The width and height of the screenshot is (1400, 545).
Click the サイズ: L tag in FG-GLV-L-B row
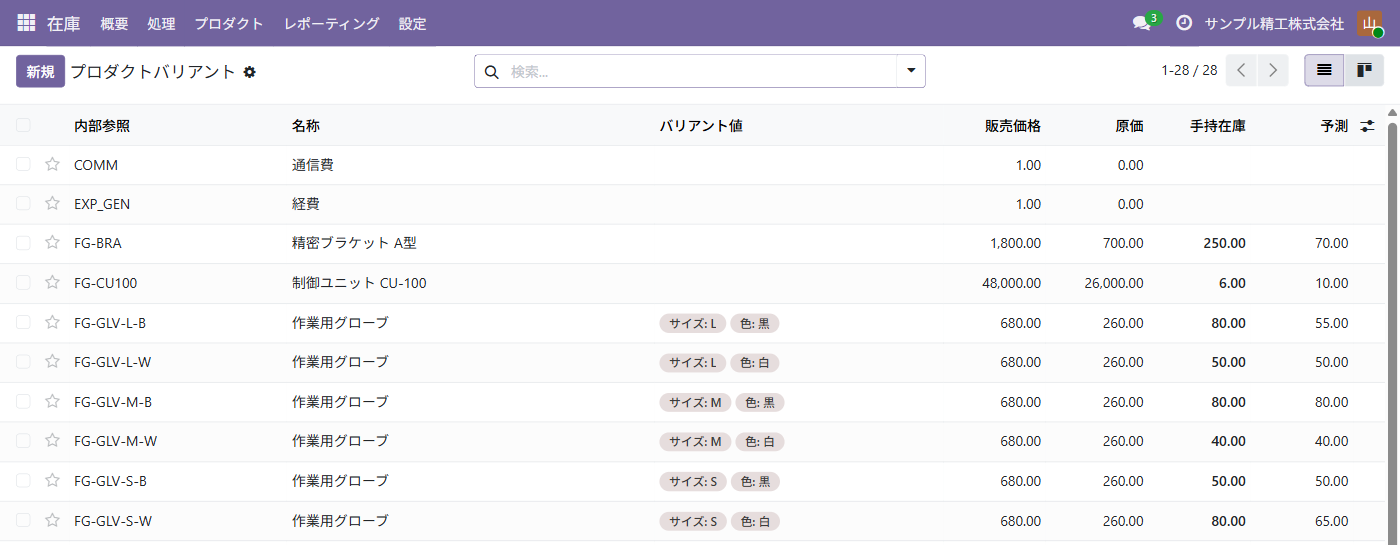[693, 323]
